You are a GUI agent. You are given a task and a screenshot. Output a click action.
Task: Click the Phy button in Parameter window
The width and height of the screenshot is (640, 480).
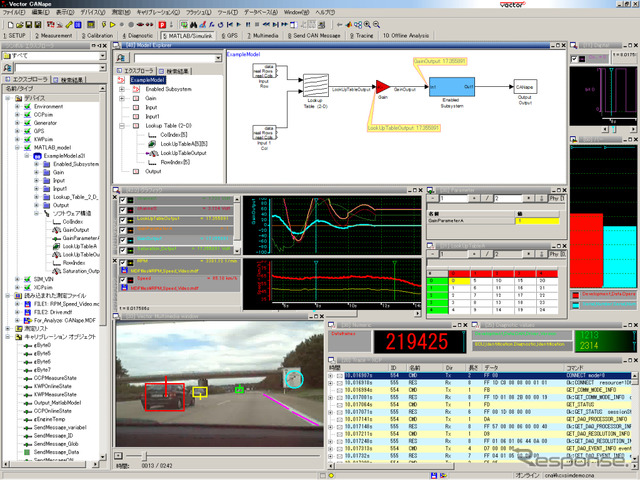(557, 198)
